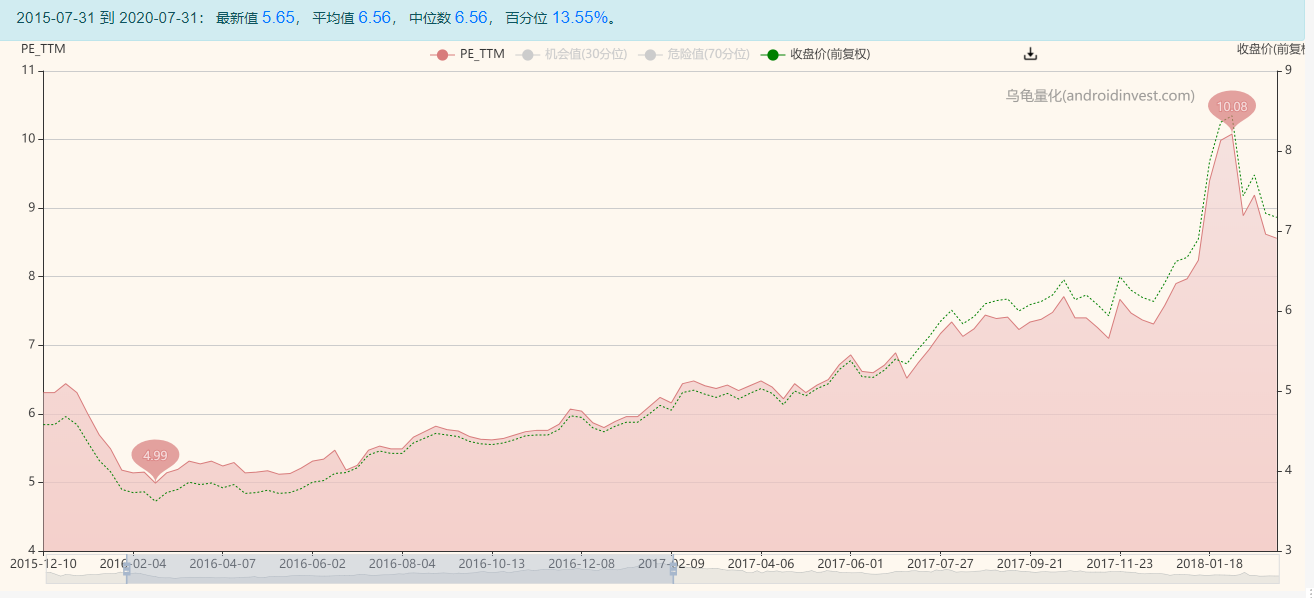The height and width of the screenshot is (598, 1314).
Task: Click the gray 危险值(70分位) legend dot
Action: tap(652, 55)
